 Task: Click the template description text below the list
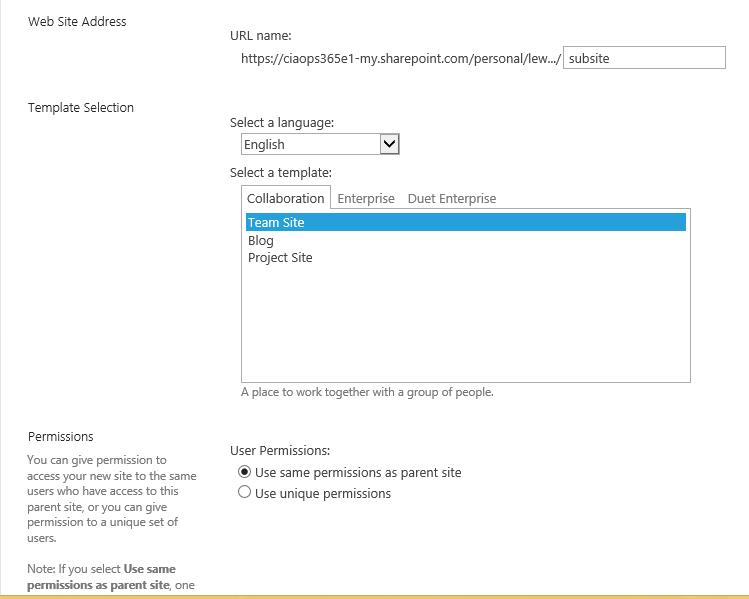click(367, 392)
